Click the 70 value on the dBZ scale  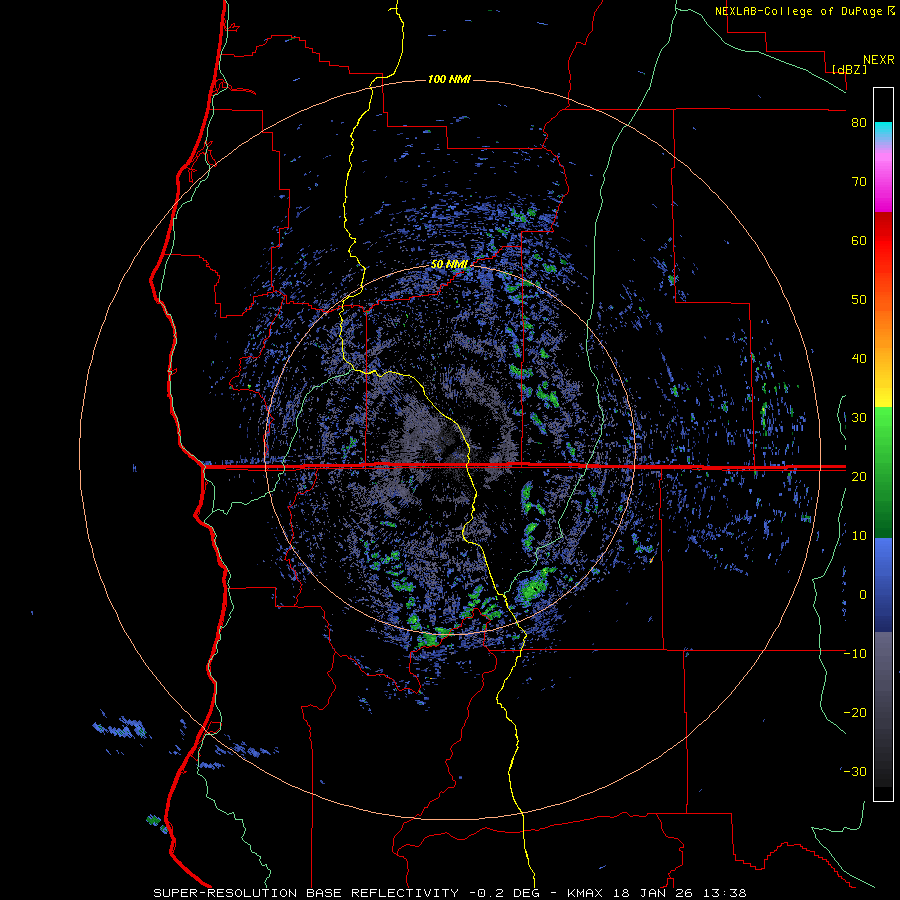(x=859, y=182)
